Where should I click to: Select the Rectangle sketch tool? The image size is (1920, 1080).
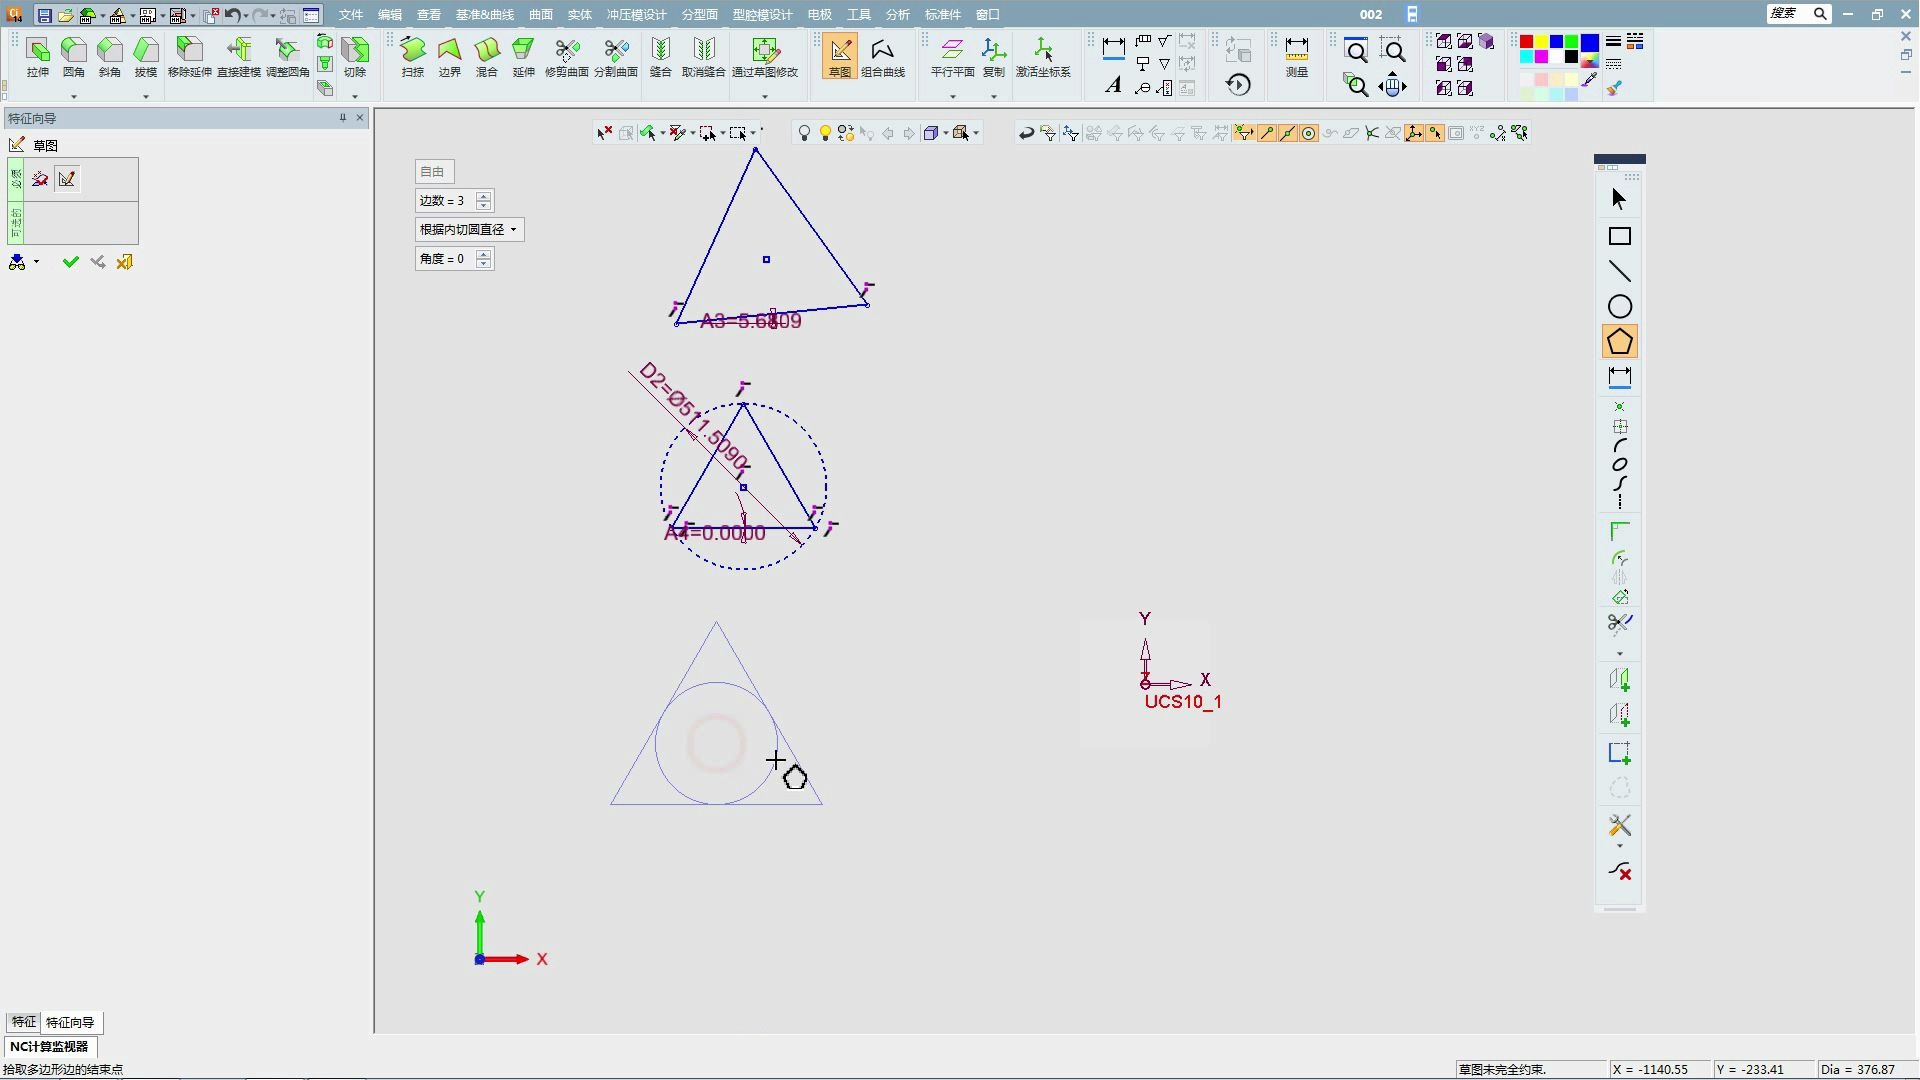click(1619, 237)
